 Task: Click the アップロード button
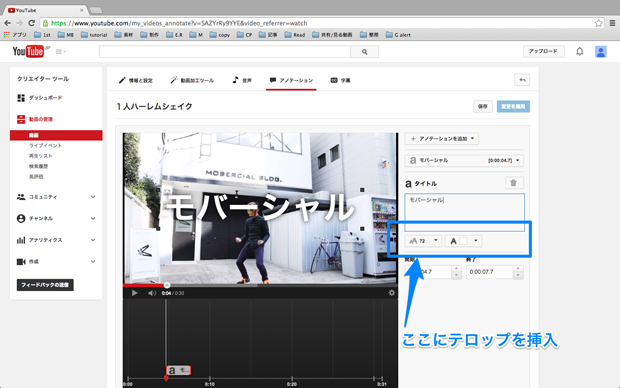[543, 51]
